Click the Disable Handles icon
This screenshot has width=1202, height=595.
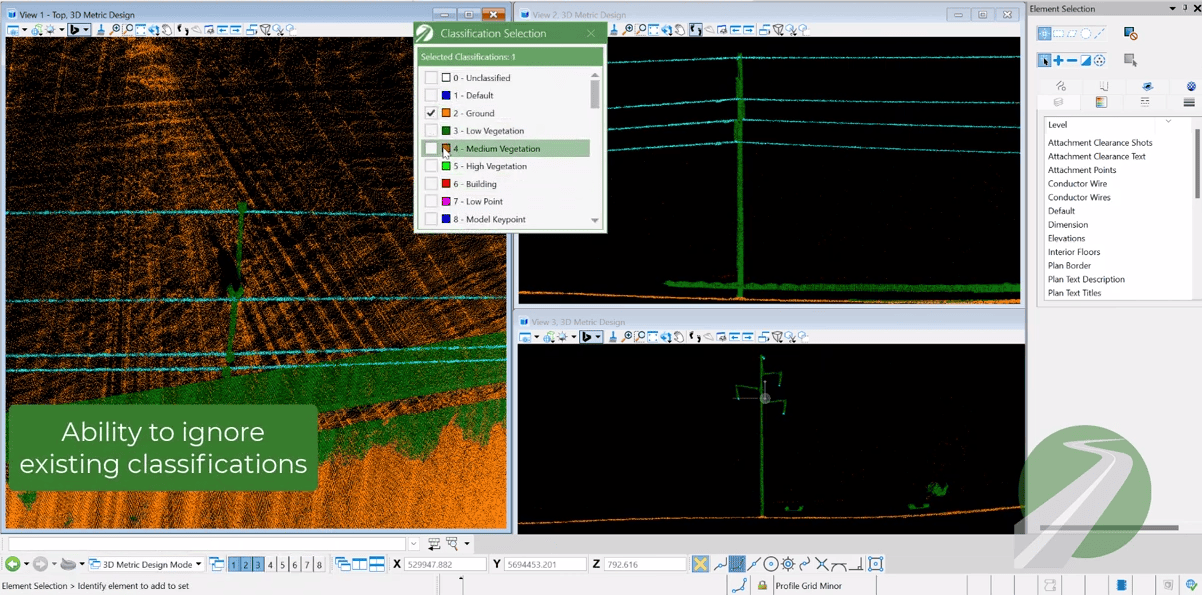[x=1130, y=34]
